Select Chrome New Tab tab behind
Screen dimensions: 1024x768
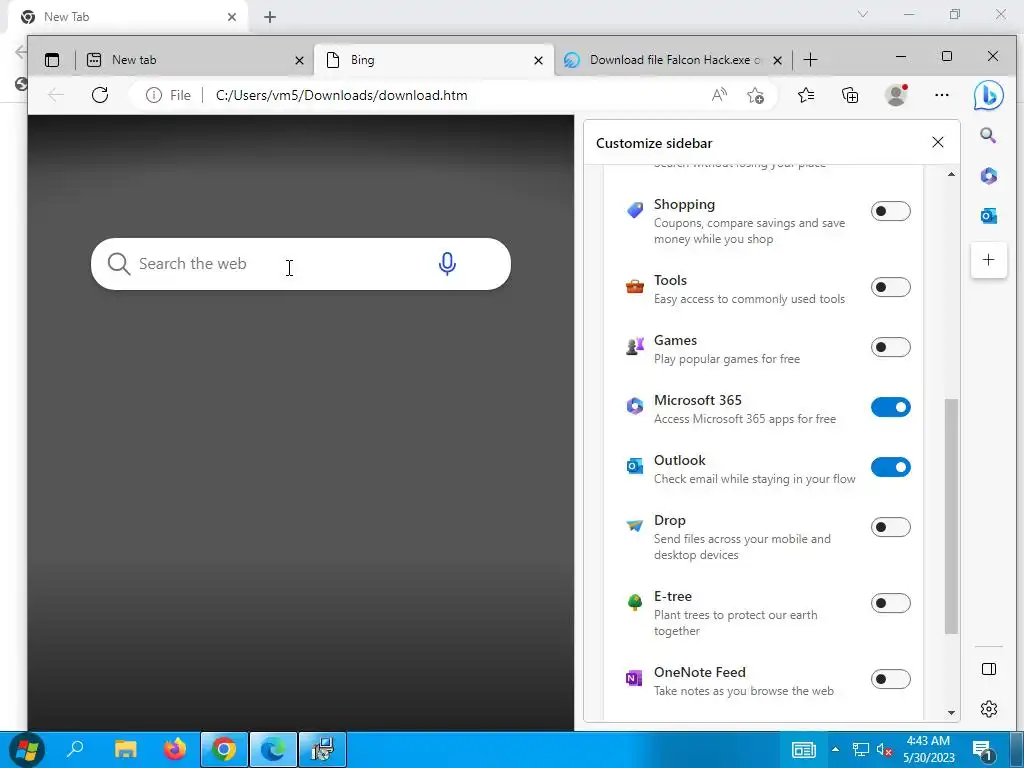point(127,17)
